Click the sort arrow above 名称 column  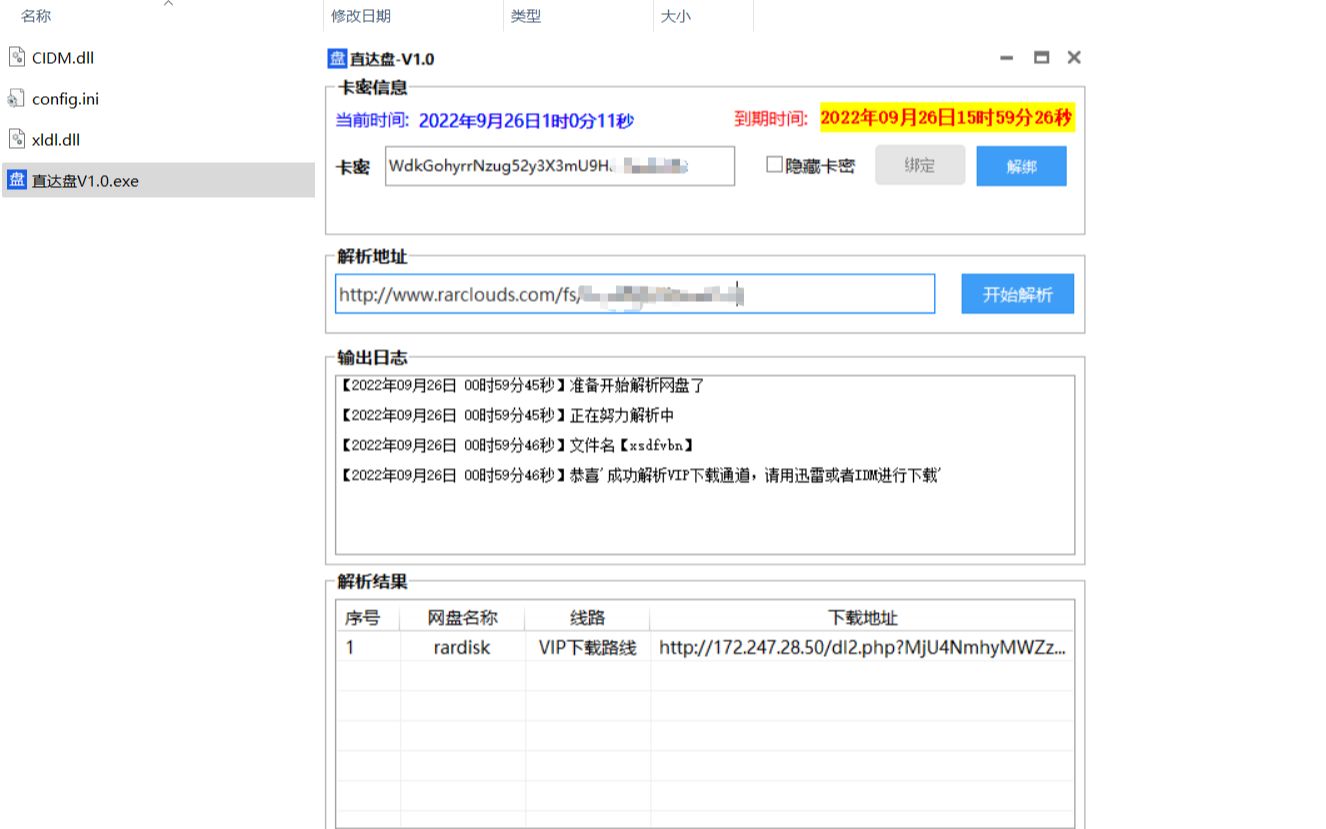pyautogui.click(x=168, y=4)
